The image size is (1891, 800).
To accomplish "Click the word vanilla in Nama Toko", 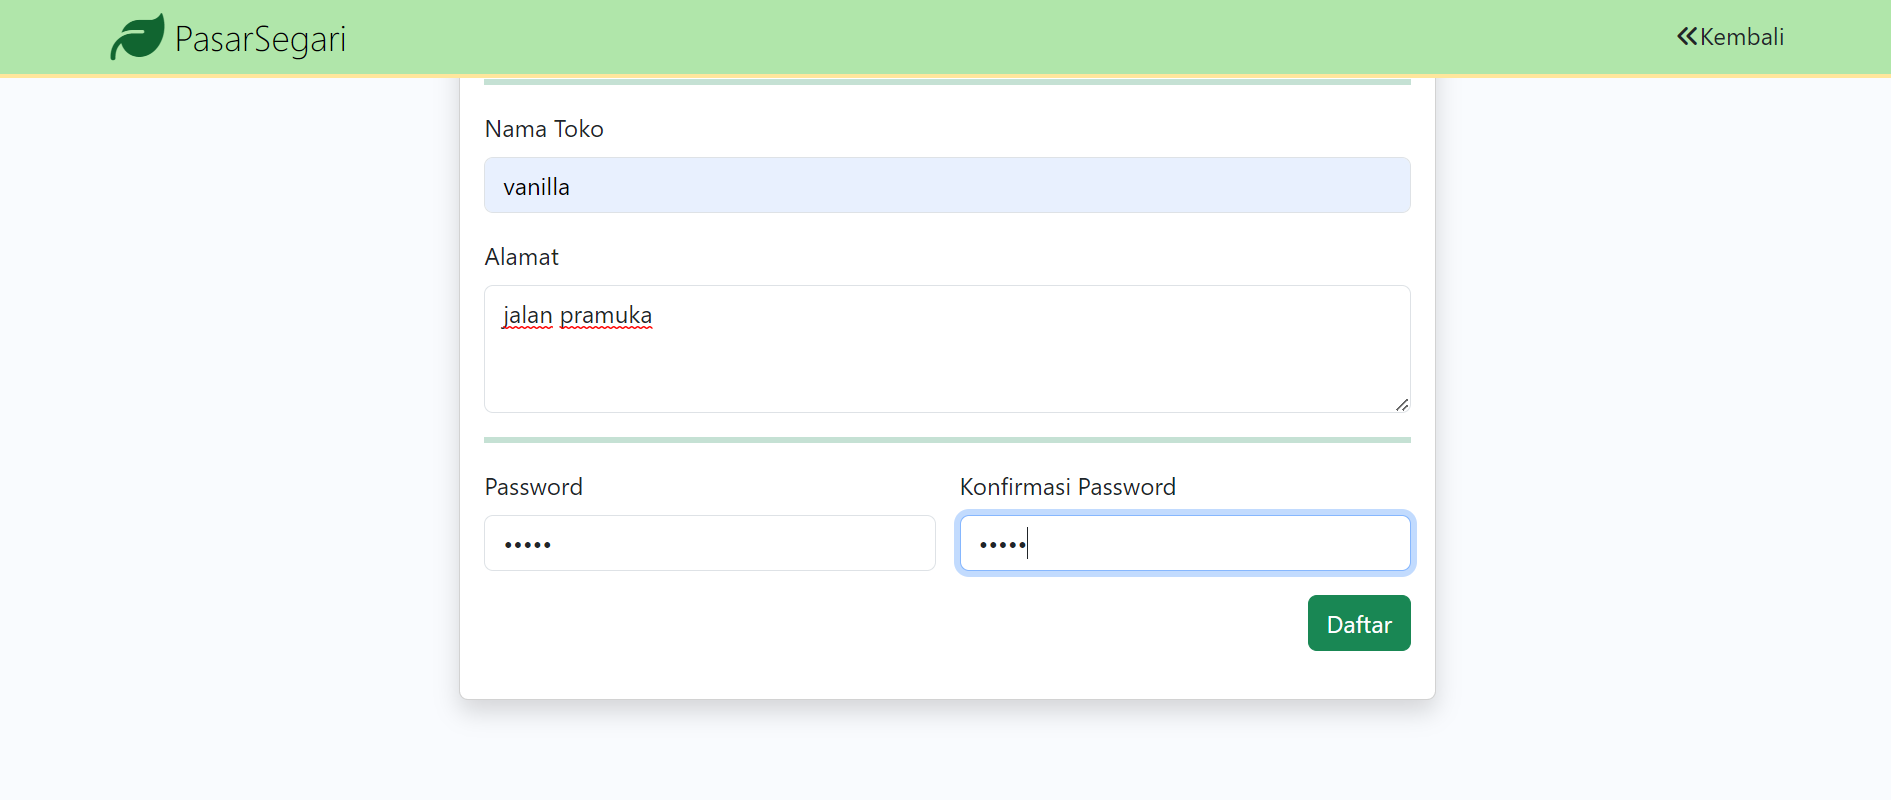I will click(536, 186).
